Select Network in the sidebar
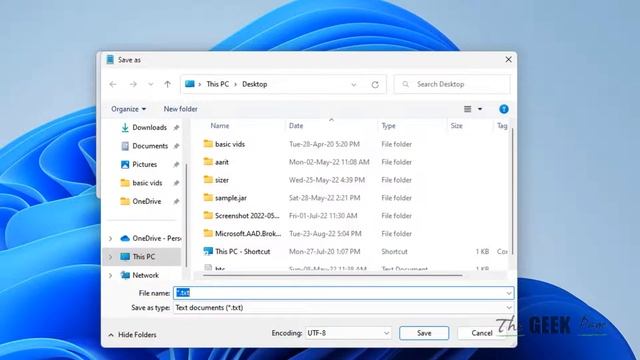The image size is (640, 360). [x=145, y=275]
